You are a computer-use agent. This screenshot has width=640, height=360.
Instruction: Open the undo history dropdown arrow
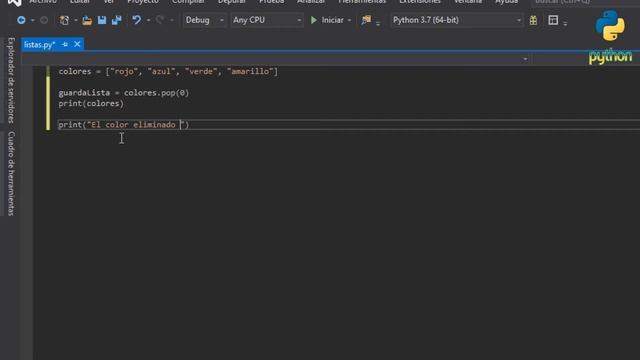[x=148, y=20]
